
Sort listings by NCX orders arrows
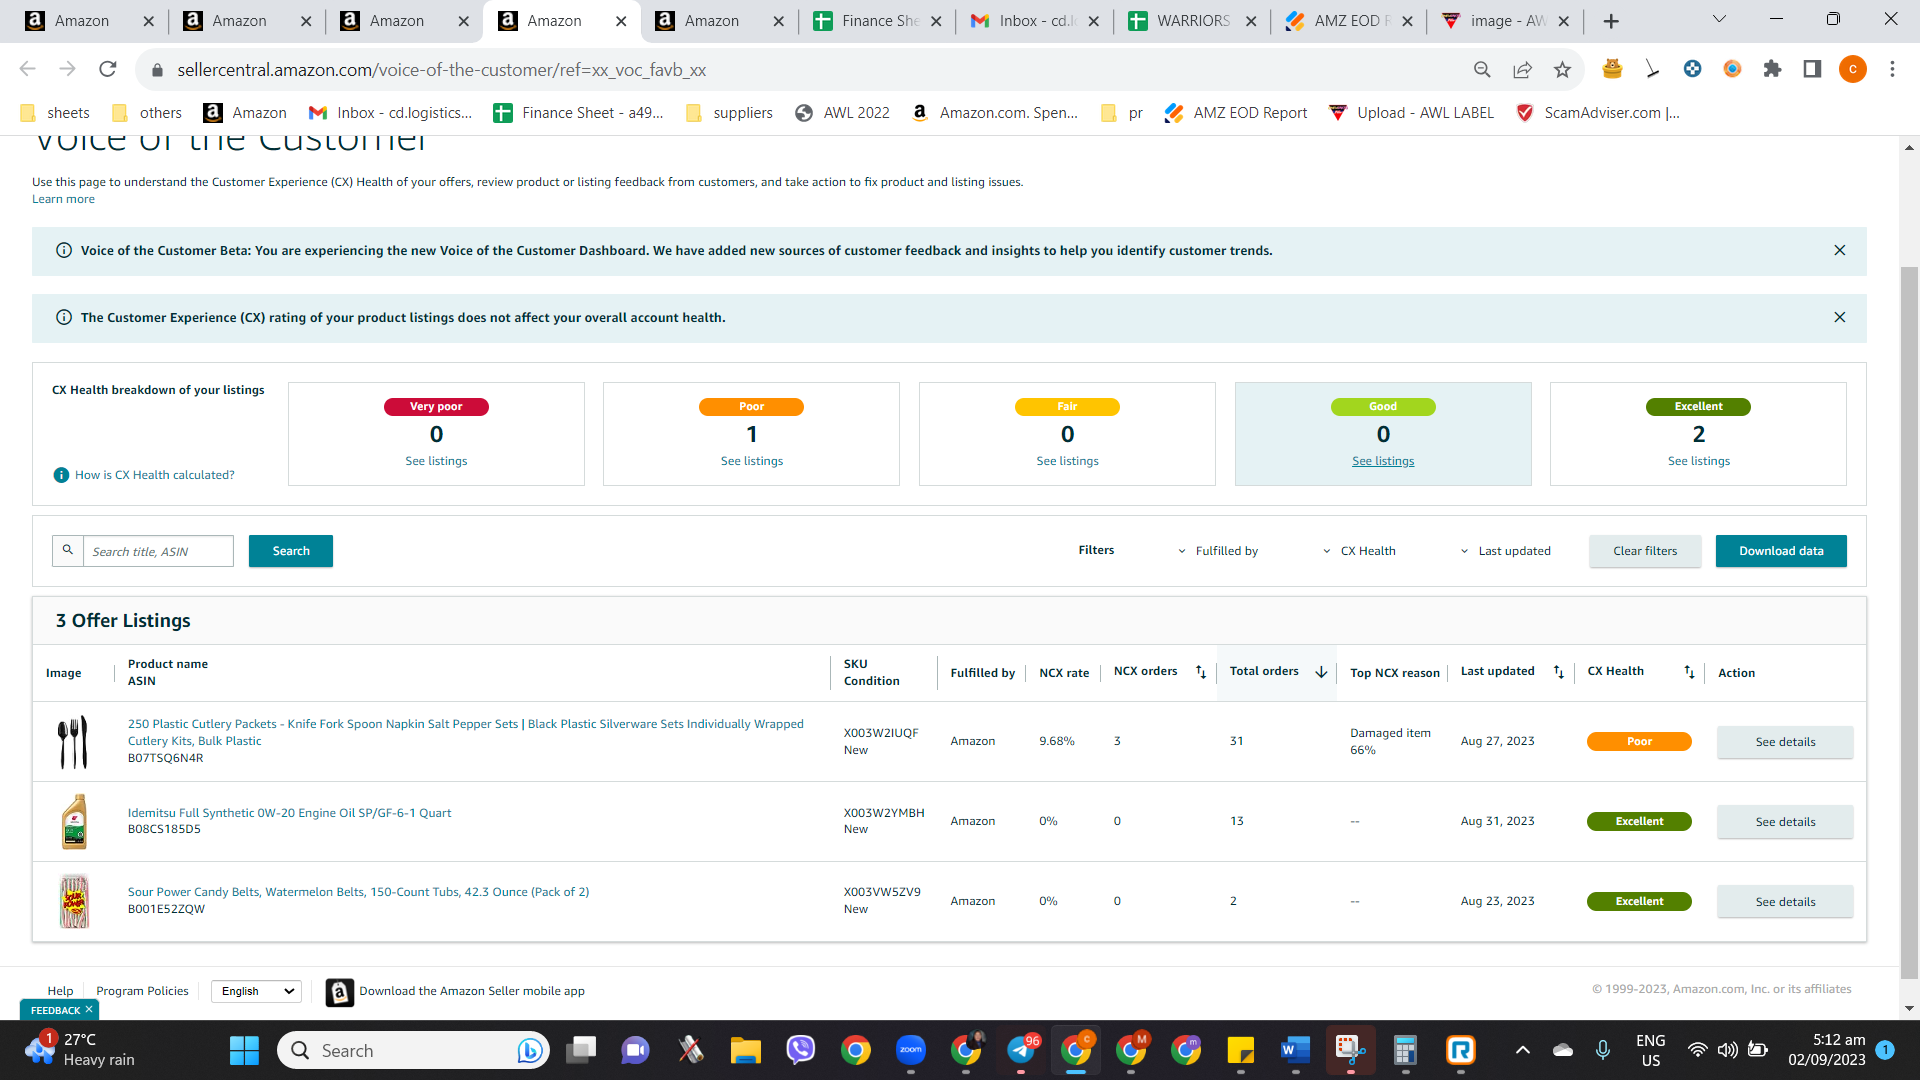click(1201, 672)
